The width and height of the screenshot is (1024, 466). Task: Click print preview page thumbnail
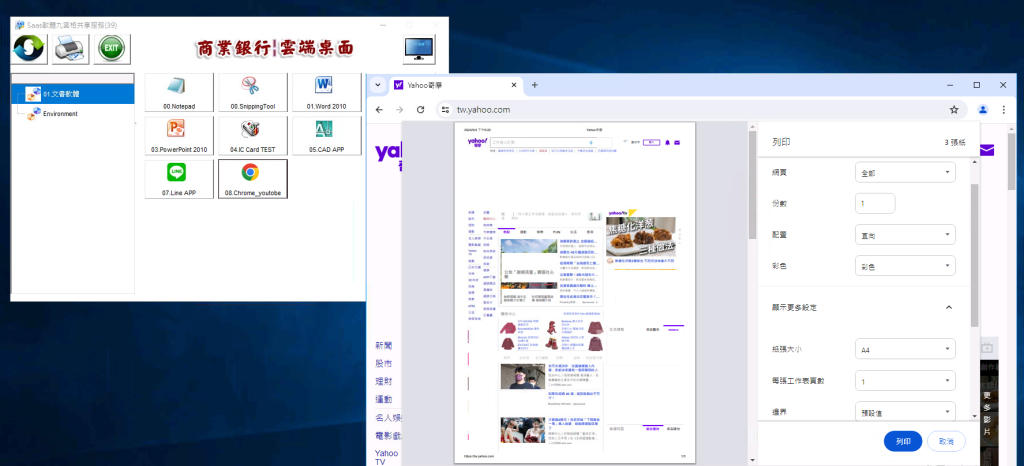pyautogui.click(x=575, y=292)
